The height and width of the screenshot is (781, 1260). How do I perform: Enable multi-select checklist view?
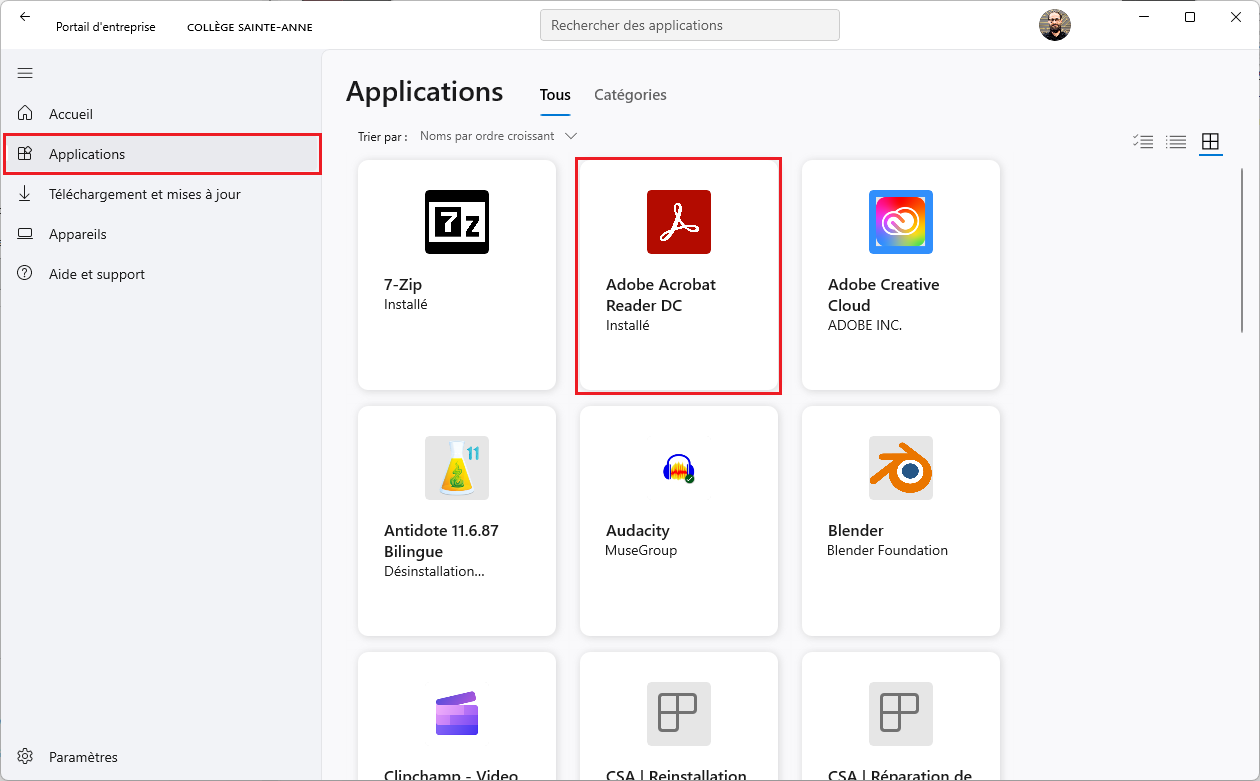[x=1143, y=142]
